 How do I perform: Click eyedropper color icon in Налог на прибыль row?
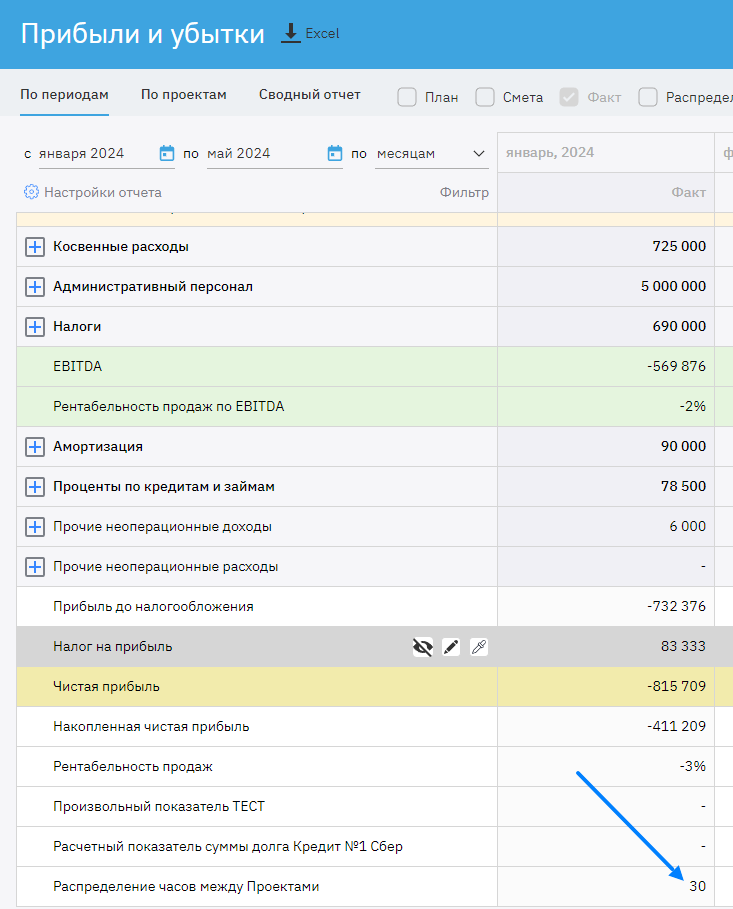click(x=479, y=647)
